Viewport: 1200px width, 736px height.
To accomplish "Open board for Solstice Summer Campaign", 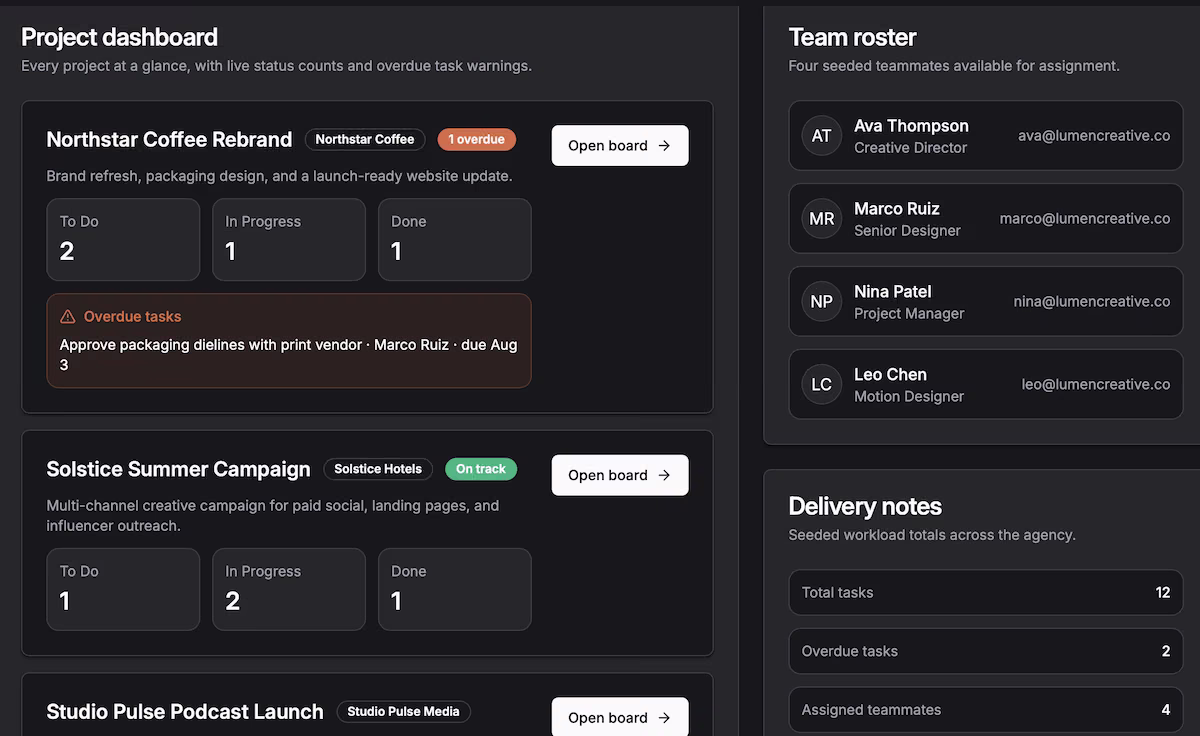I will click(620, 475).
